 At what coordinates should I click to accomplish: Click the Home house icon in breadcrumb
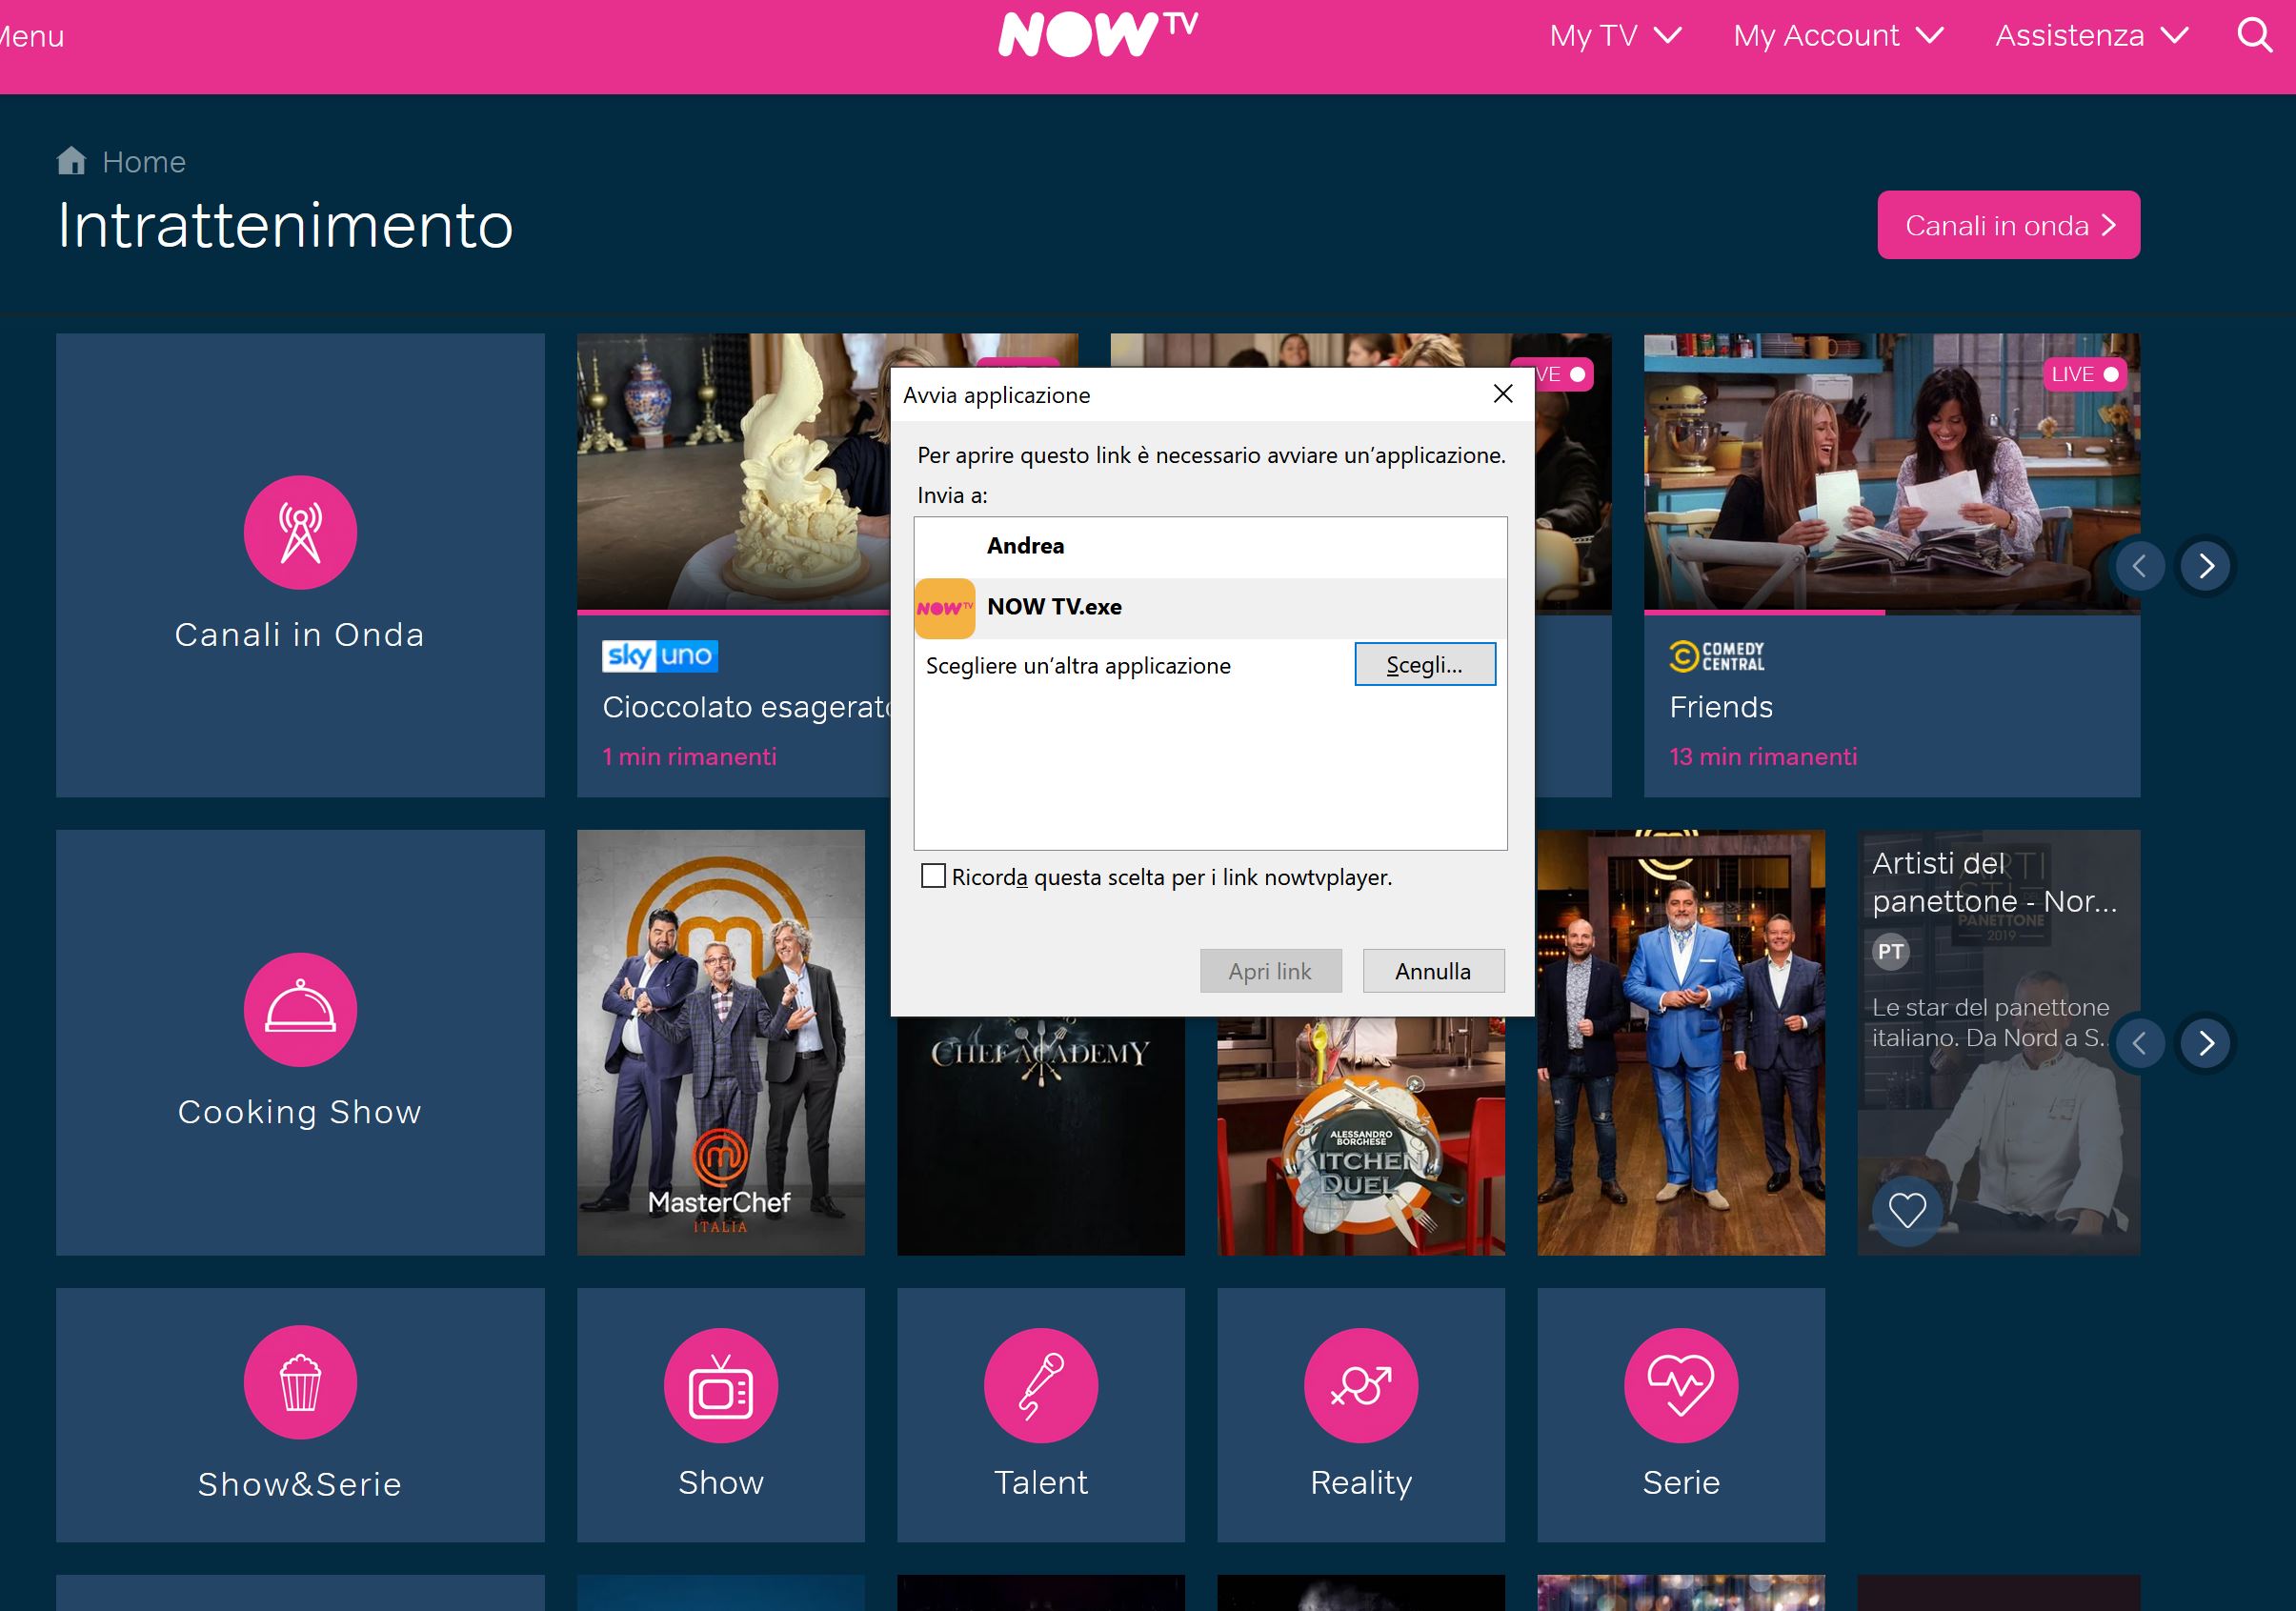click(x=72, y=161)
